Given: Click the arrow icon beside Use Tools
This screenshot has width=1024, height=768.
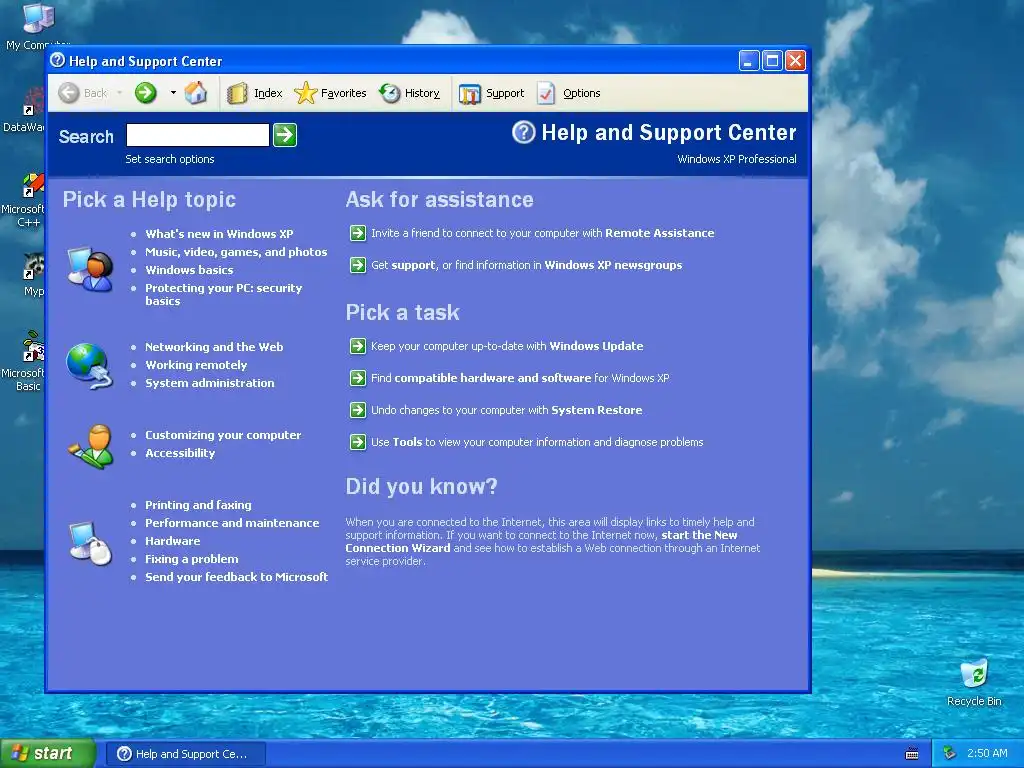Looking at the screenshot, I should pyautogui.click(x=358, y=442).
